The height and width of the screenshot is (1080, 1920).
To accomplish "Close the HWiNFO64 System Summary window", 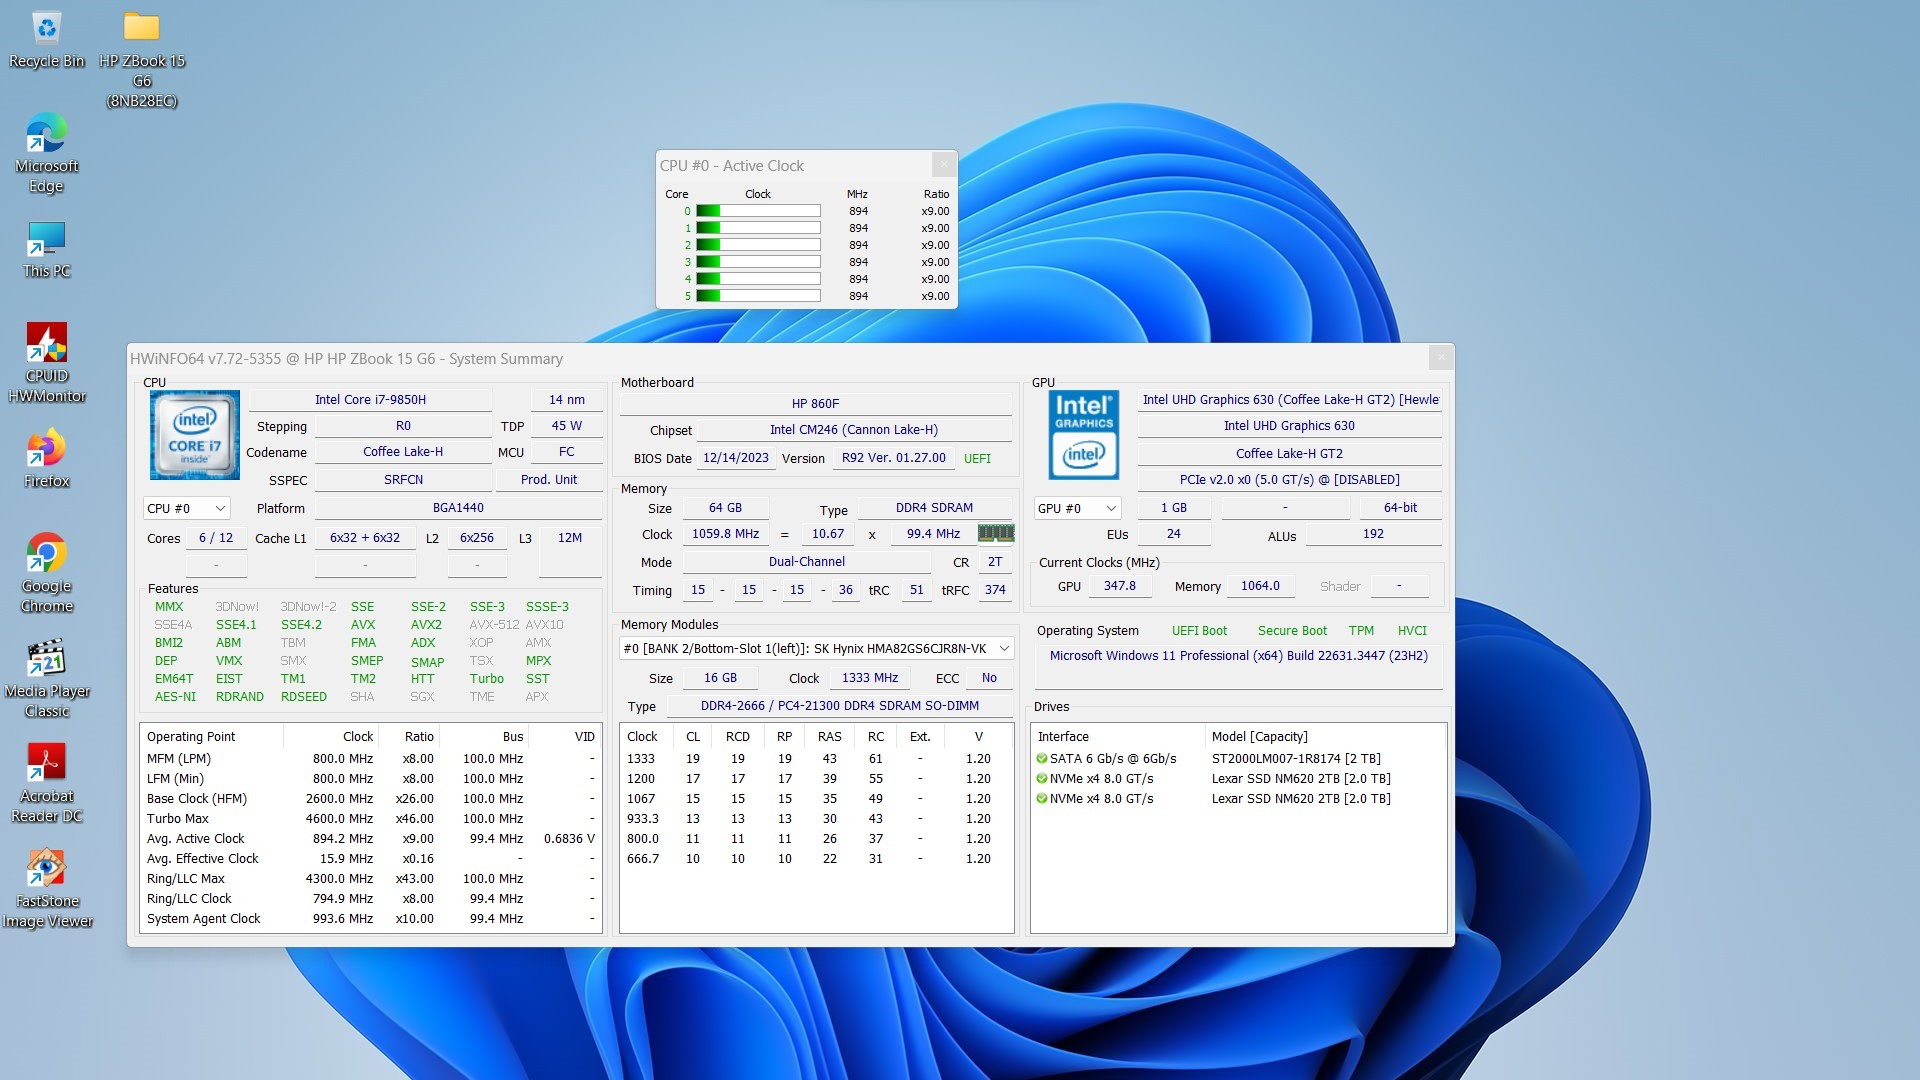I will [x=1440, y=358].
